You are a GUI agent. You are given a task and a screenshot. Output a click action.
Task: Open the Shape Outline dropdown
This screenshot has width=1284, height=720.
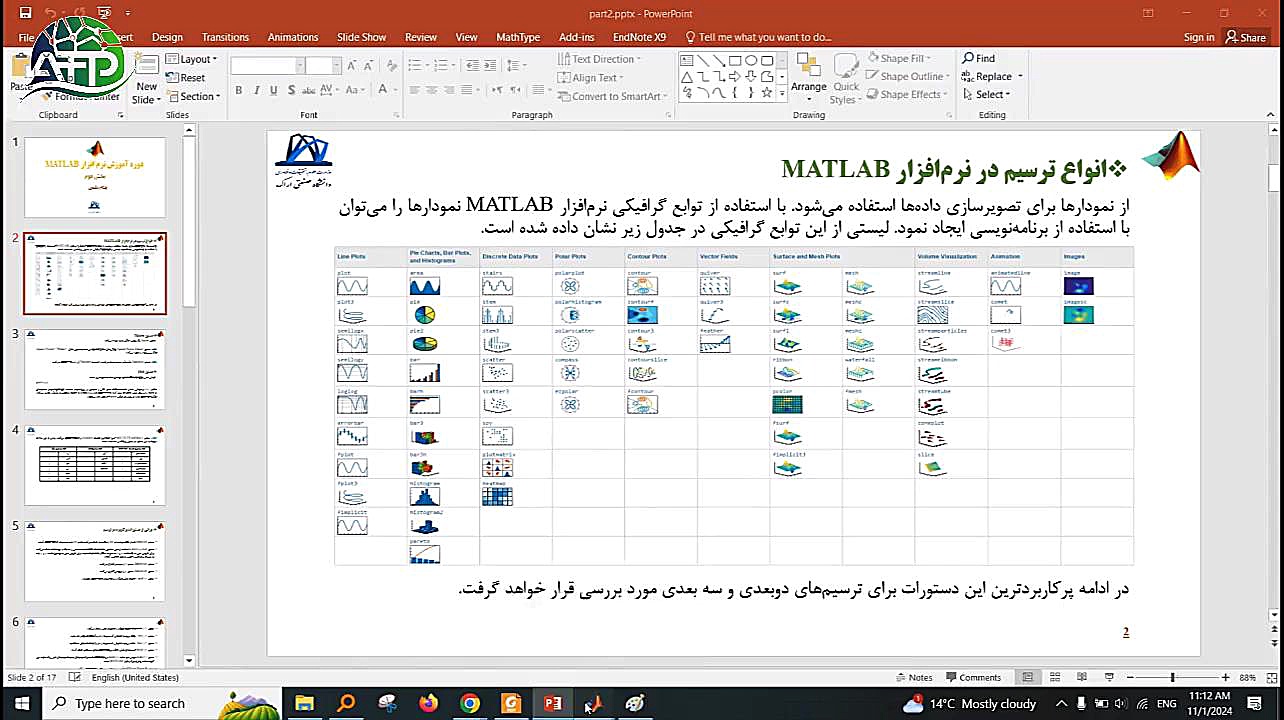(x=907, y=77)
